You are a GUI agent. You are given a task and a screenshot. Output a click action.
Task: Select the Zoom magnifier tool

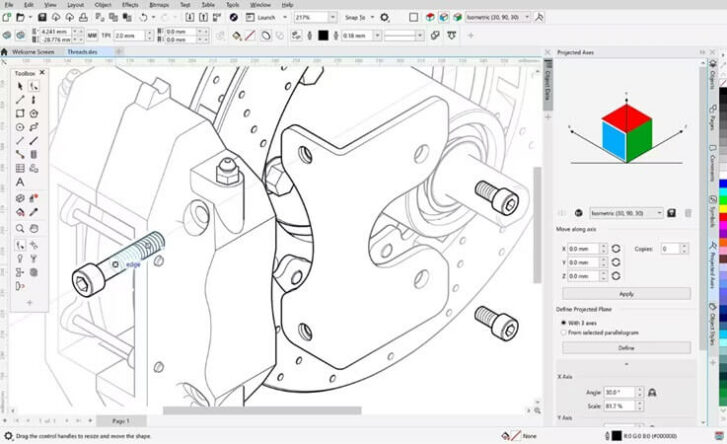tap(20, 228)
